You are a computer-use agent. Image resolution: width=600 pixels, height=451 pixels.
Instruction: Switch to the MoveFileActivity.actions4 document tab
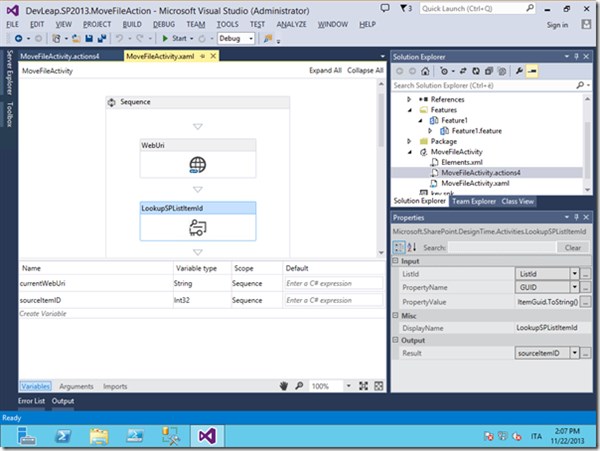coord(60,56)
